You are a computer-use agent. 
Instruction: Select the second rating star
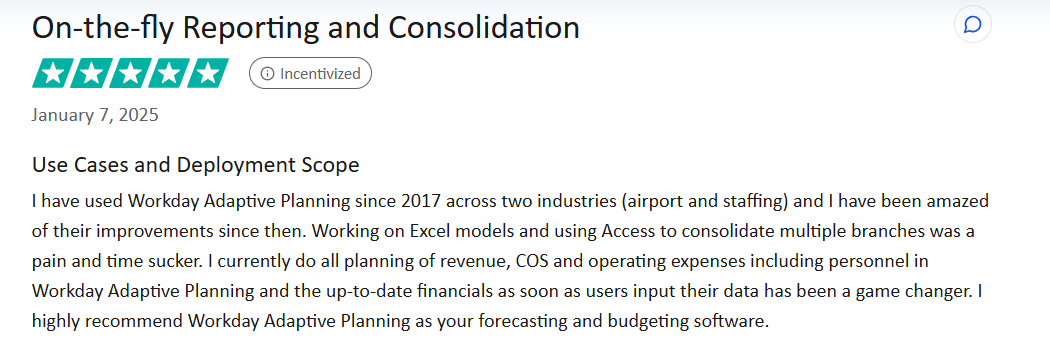pyautogui.click(x=91, y=73)
